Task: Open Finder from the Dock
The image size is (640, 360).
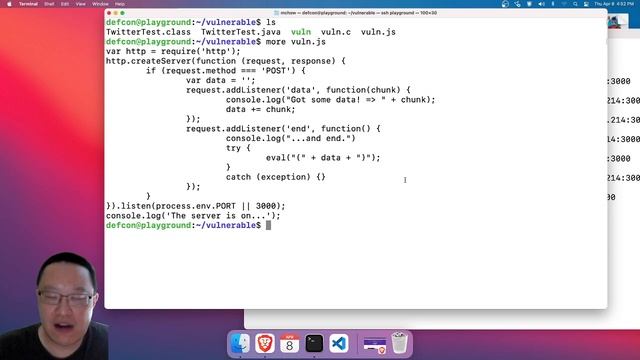Action: pos(240,343)
